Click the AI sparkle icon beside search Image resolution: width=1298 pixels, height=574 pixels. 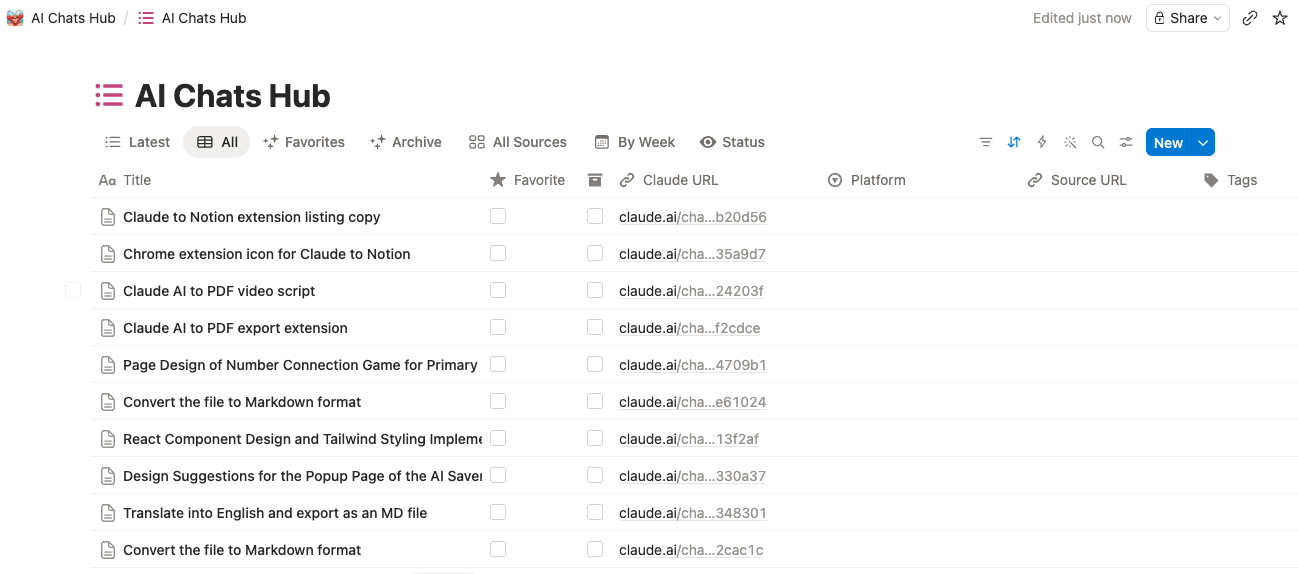(1070, 142)
